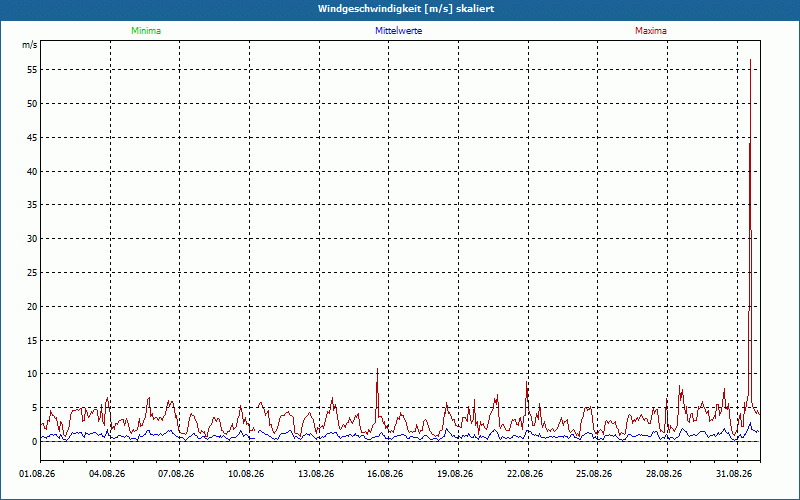Click the date label 10.08.26
This screenshot has width=800, height=500.
pos(246,474)
